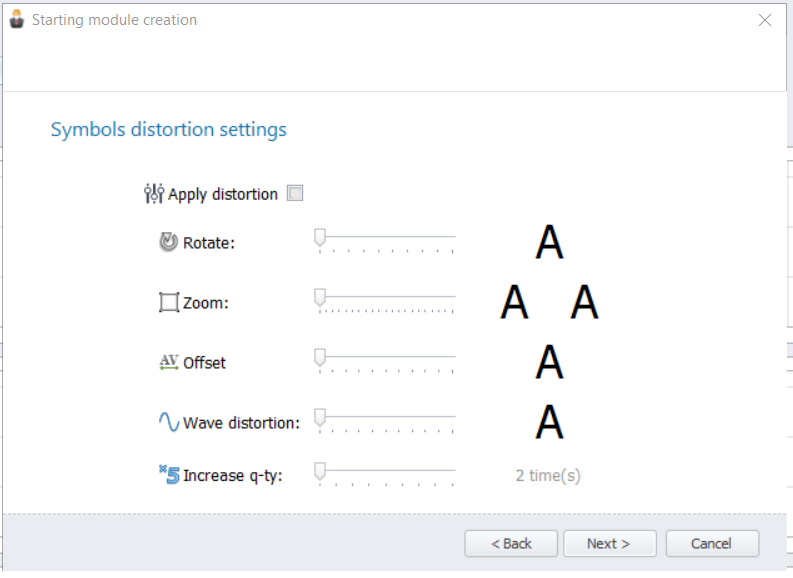Enable the Apply distortion checkbox
The height and width of the screenshot is (578, 793).
click(x=295, y=193)
